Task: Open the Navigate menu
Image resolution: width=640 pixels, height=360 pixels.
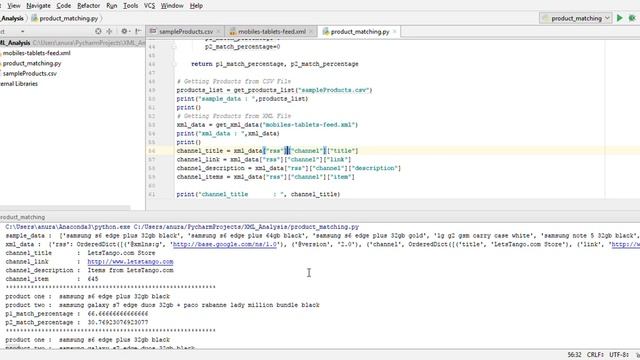Action: (x=38, y=6)
